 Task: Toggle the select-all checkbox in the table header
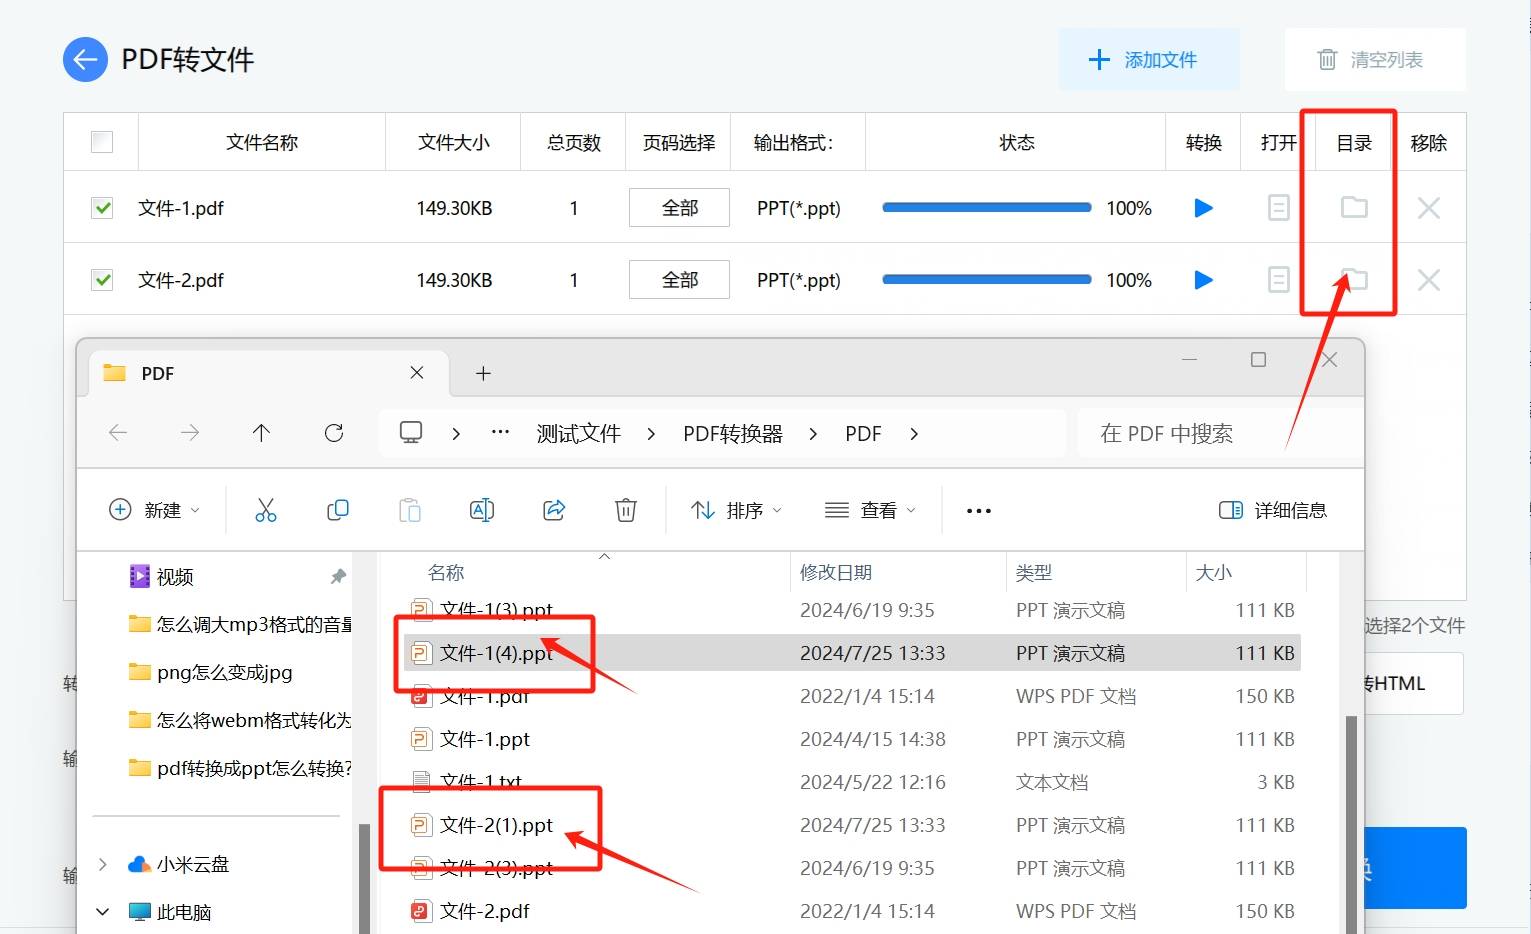click(102, 142)
